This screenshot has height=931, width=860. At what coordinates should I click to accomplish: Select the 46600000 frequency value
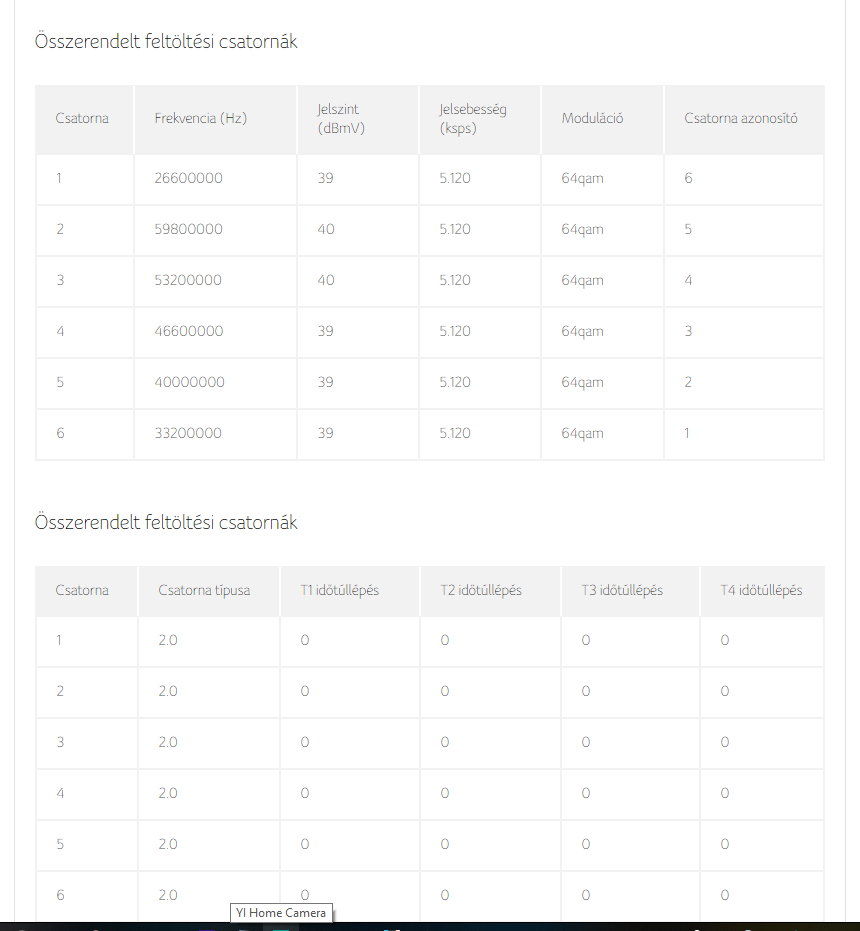pyautogui.click(x=188, y=331)
